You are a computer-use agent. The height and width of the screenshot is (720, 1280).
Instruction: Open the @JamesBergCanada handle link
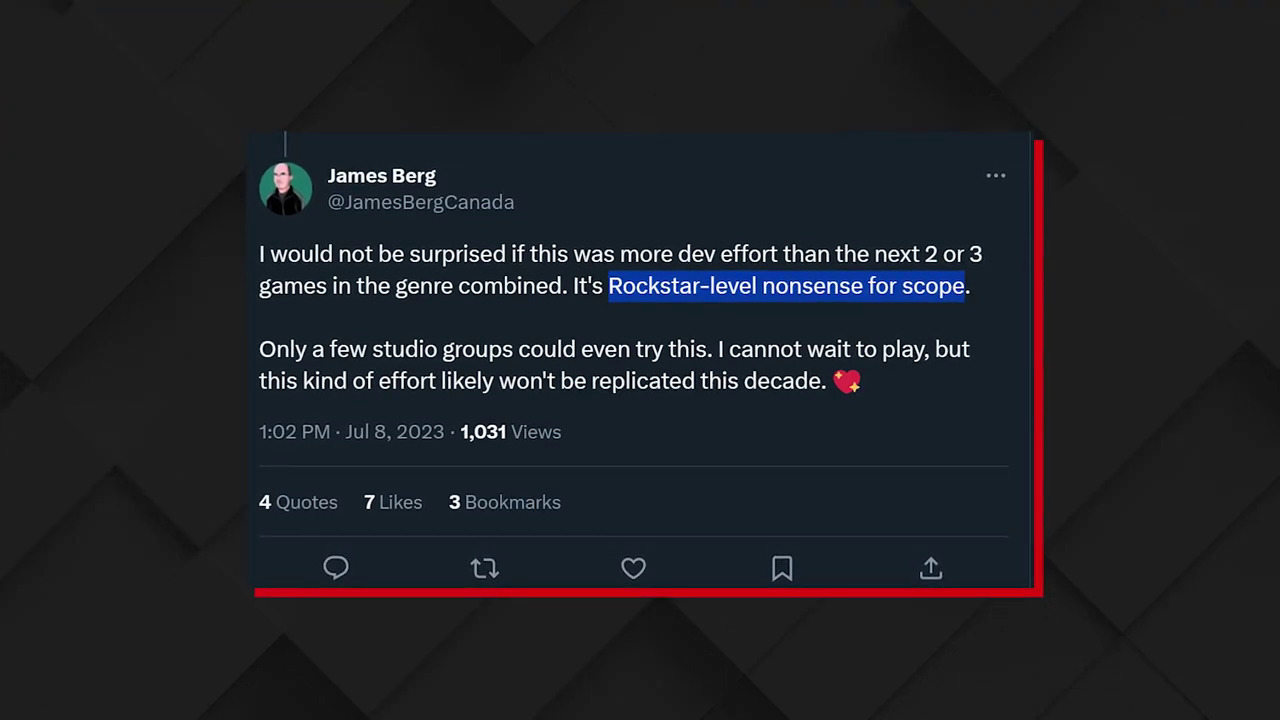[x=420, y=202]
